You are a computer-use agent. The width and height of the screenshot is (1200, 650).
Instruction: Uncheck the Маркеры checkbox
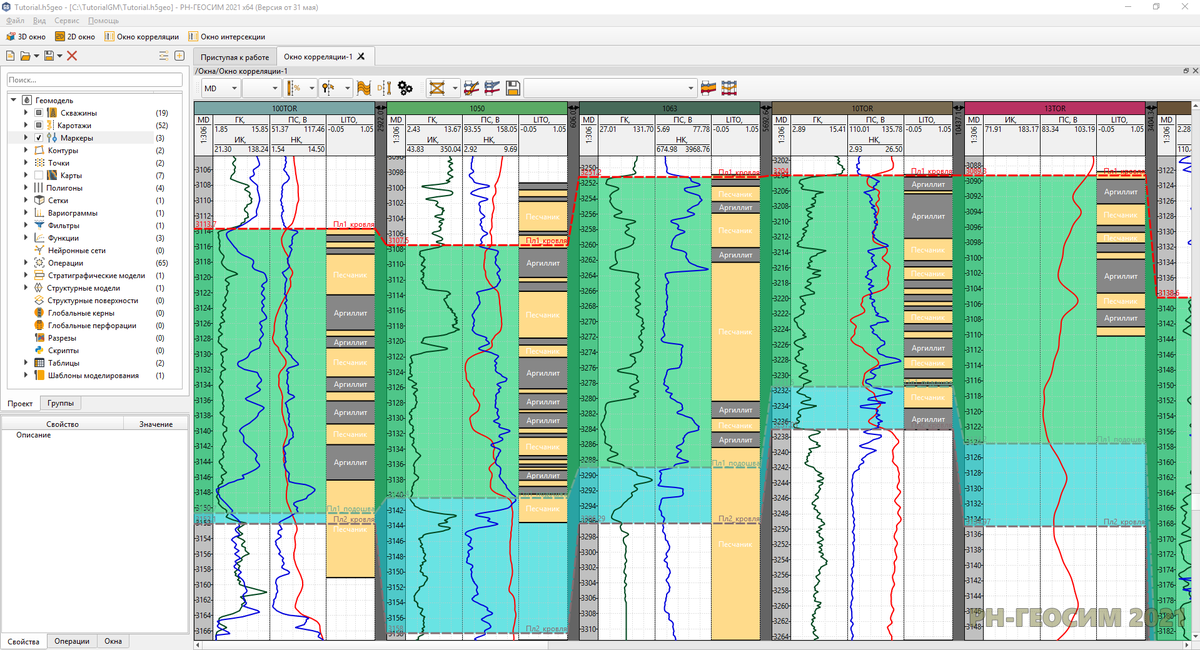(39, 138)
